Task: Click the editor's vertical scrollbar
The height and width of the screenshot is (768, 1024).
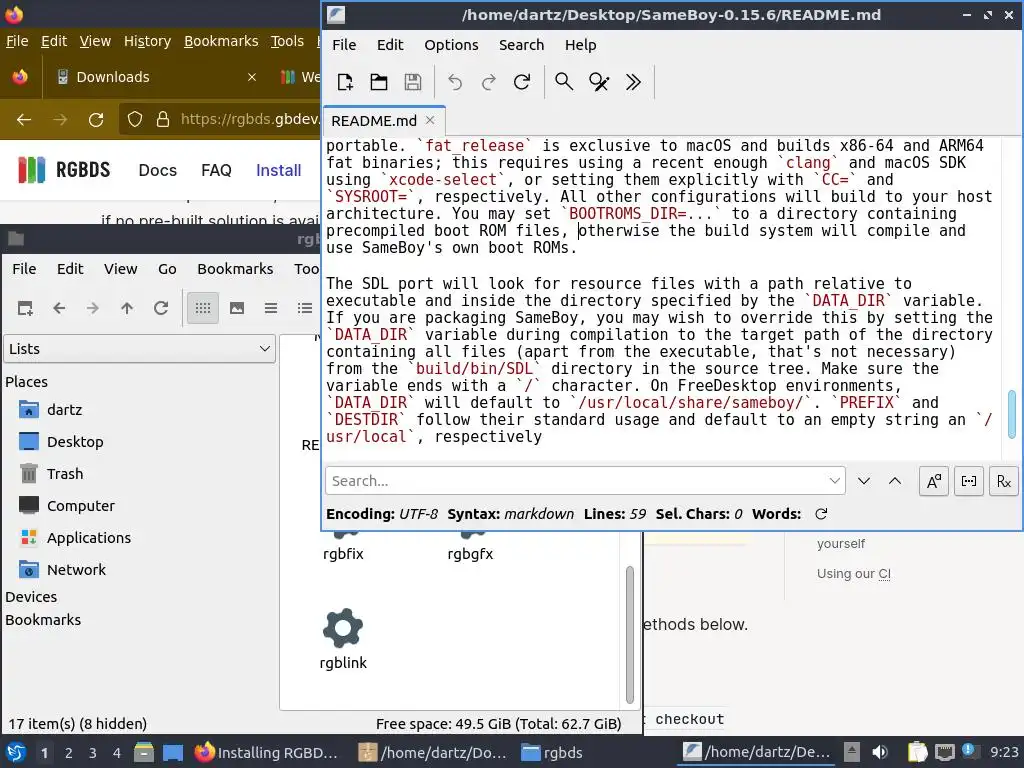Action: point(1012,414)
